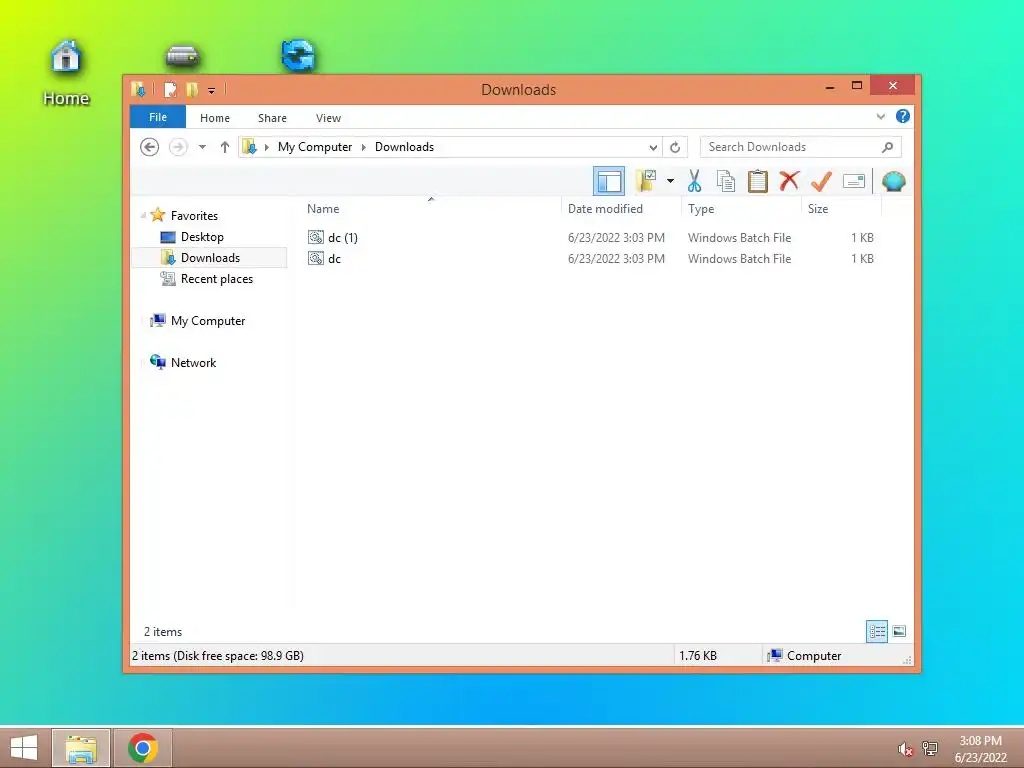Select Favorites in the navigation pane
This screenshot has height=768, width=1024.
[194, 216]
